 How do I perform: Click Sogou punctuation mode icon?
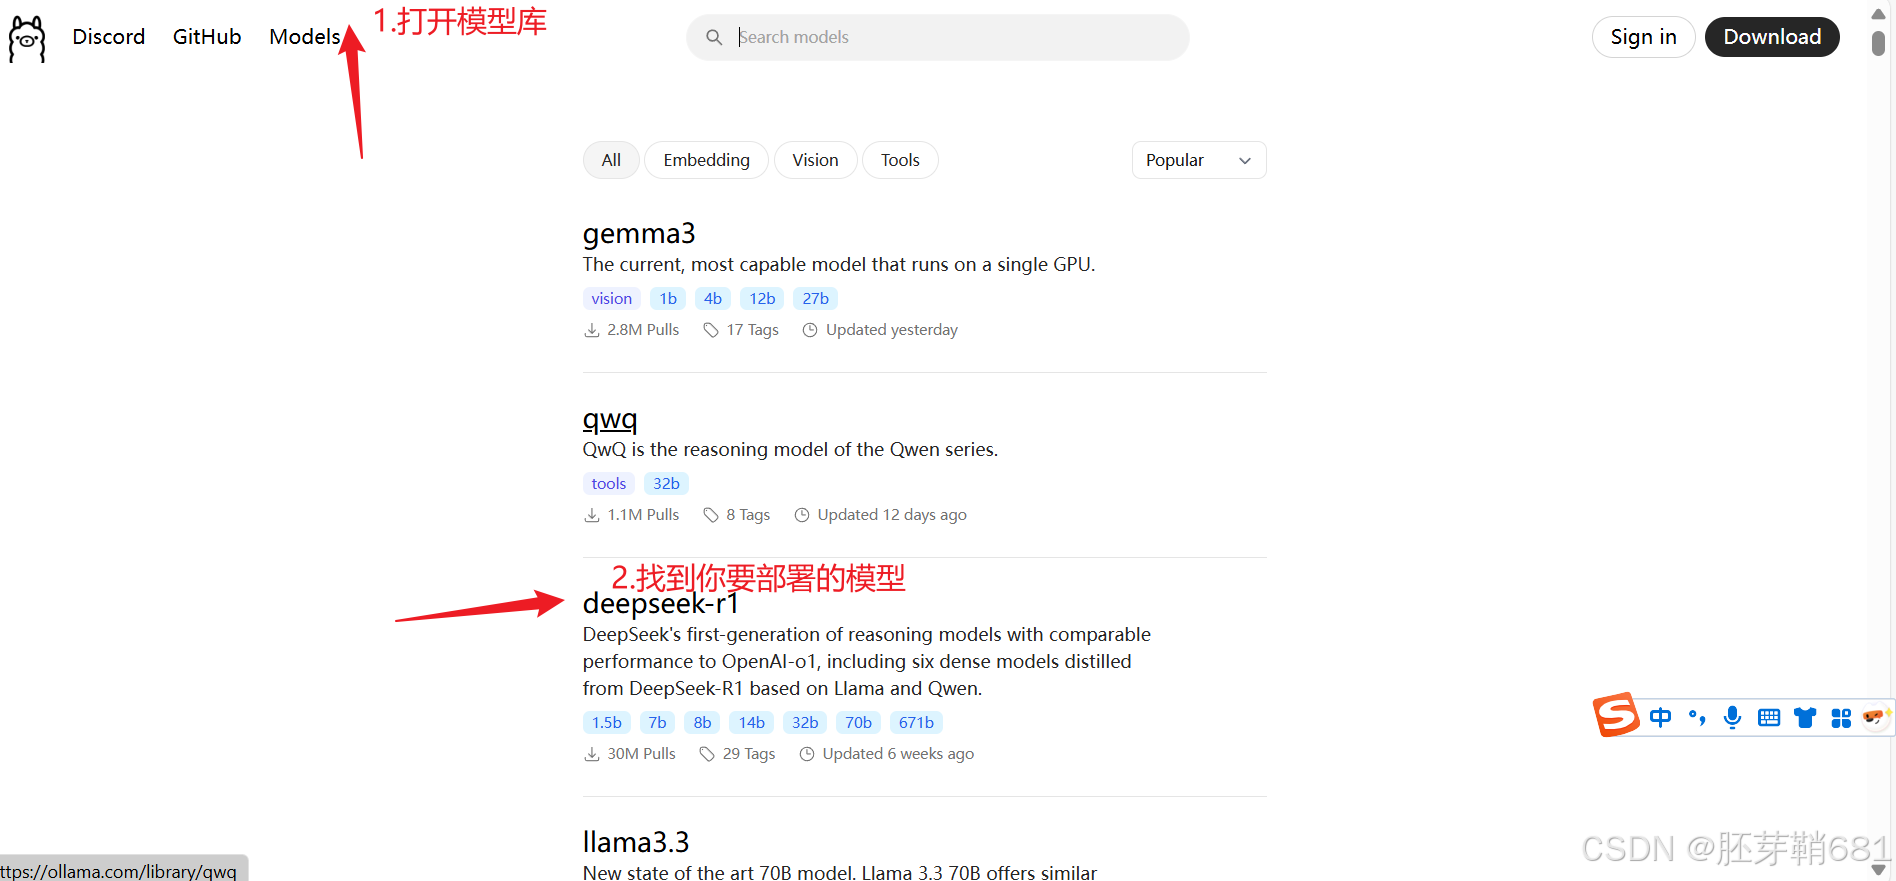click(x=1697, y=717)
